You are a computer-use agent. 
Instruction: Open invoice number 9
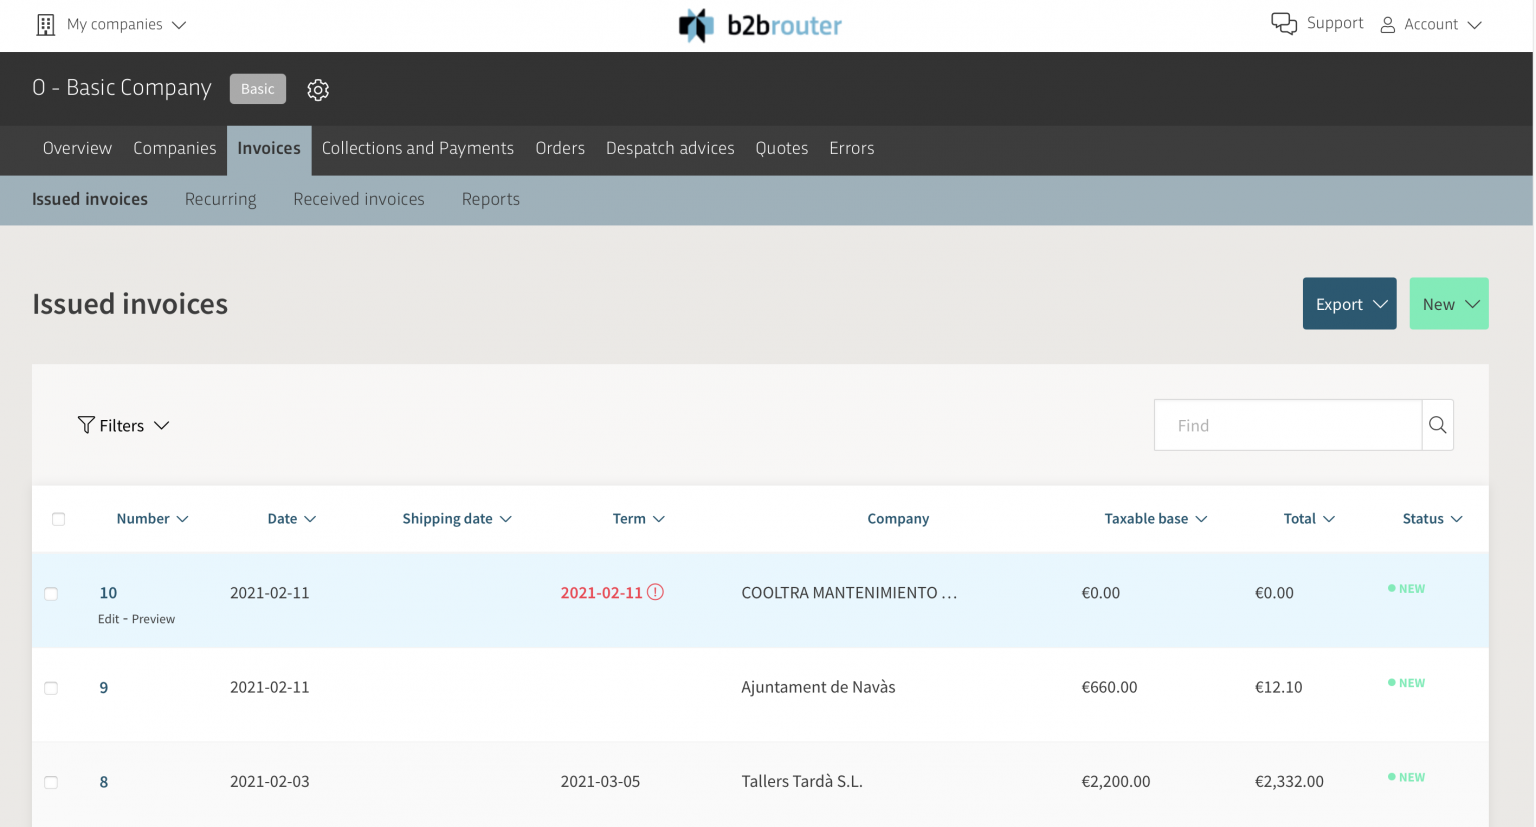(x=103, y=687)
